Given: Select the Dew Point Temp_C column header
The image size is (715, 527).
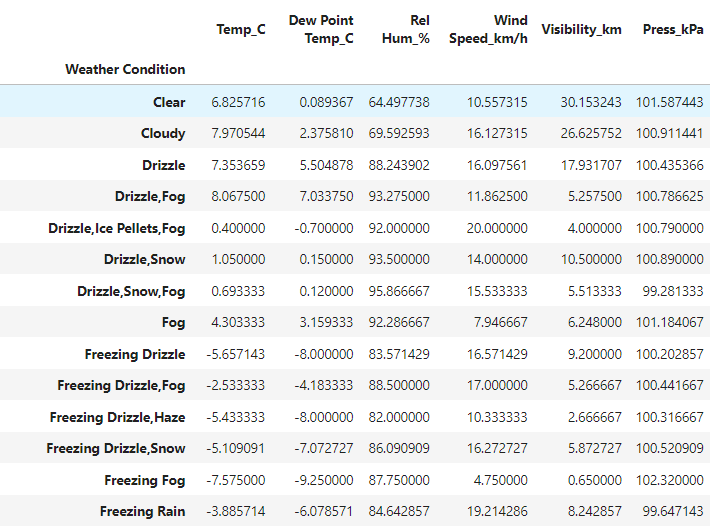Looking at the screenshot, I should pyautogui.click(x=321, y=29).
